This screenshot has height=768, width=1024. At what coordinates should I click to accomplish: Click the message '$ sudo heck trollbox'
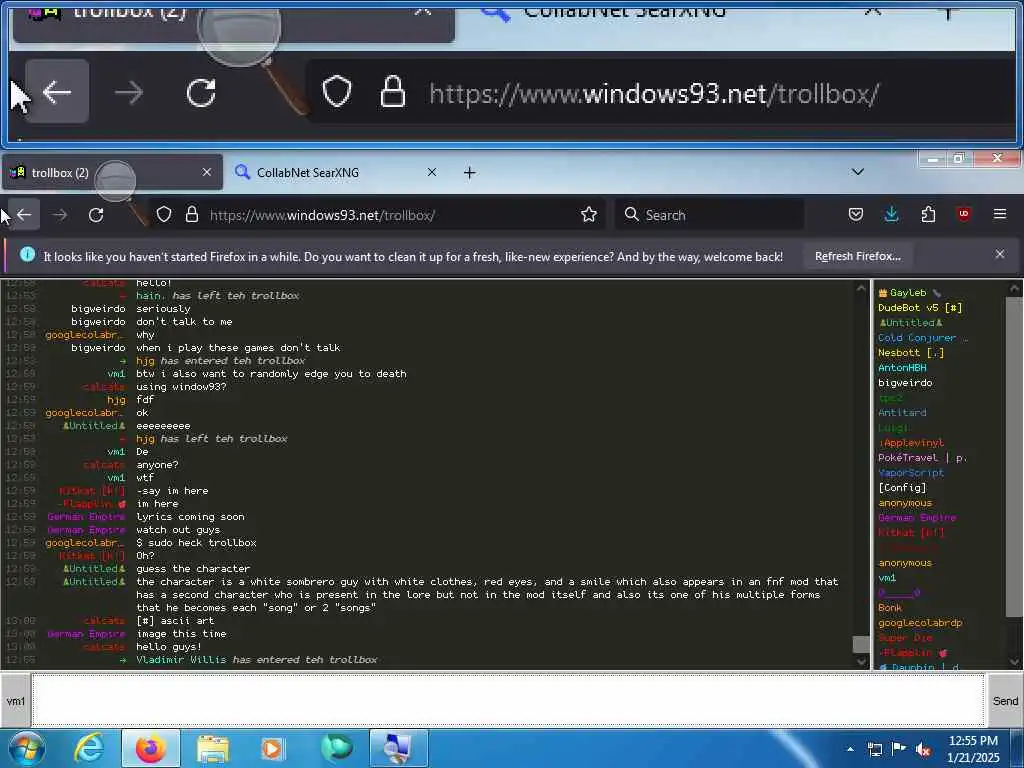(196, 543)
